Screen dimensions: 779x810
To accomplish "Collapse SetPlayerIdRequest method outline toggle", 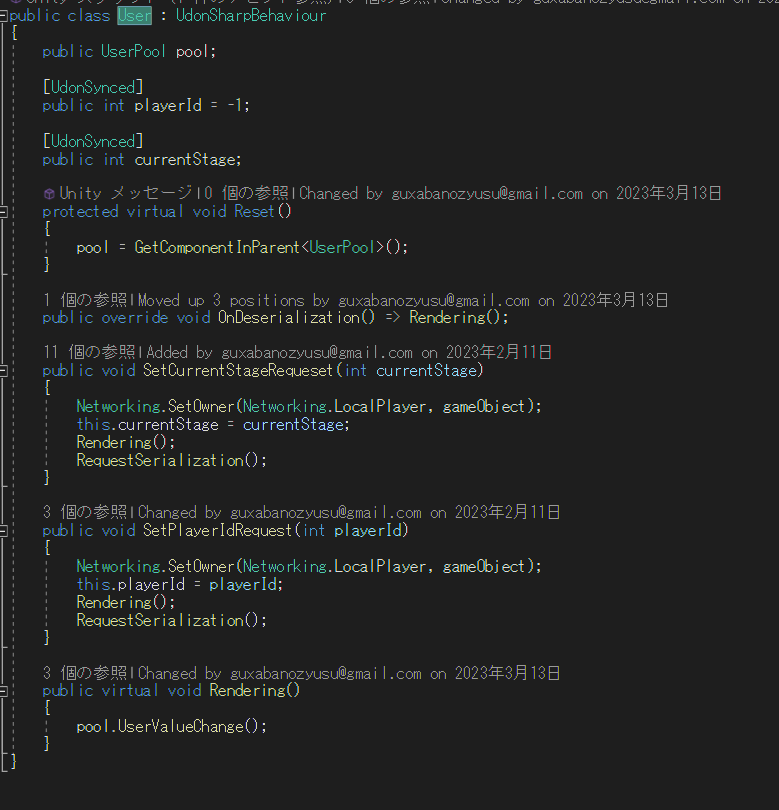I will [x=4, y=531].
